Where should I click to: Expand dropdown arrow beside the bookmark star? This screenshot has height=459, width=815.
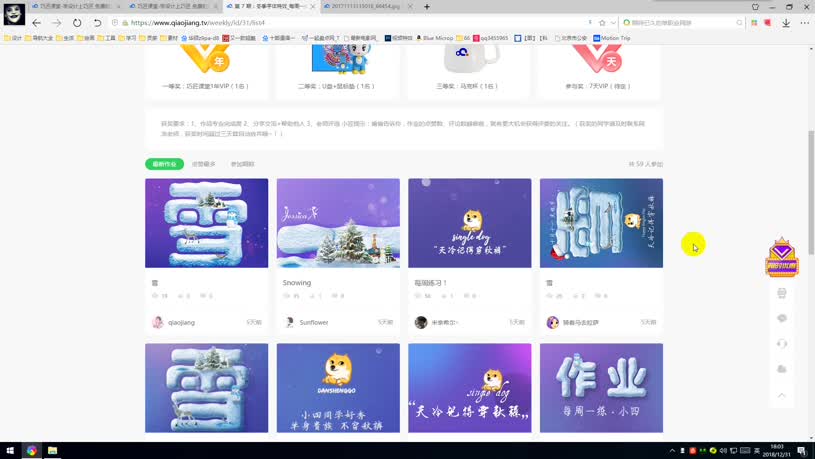pos(613,23)
